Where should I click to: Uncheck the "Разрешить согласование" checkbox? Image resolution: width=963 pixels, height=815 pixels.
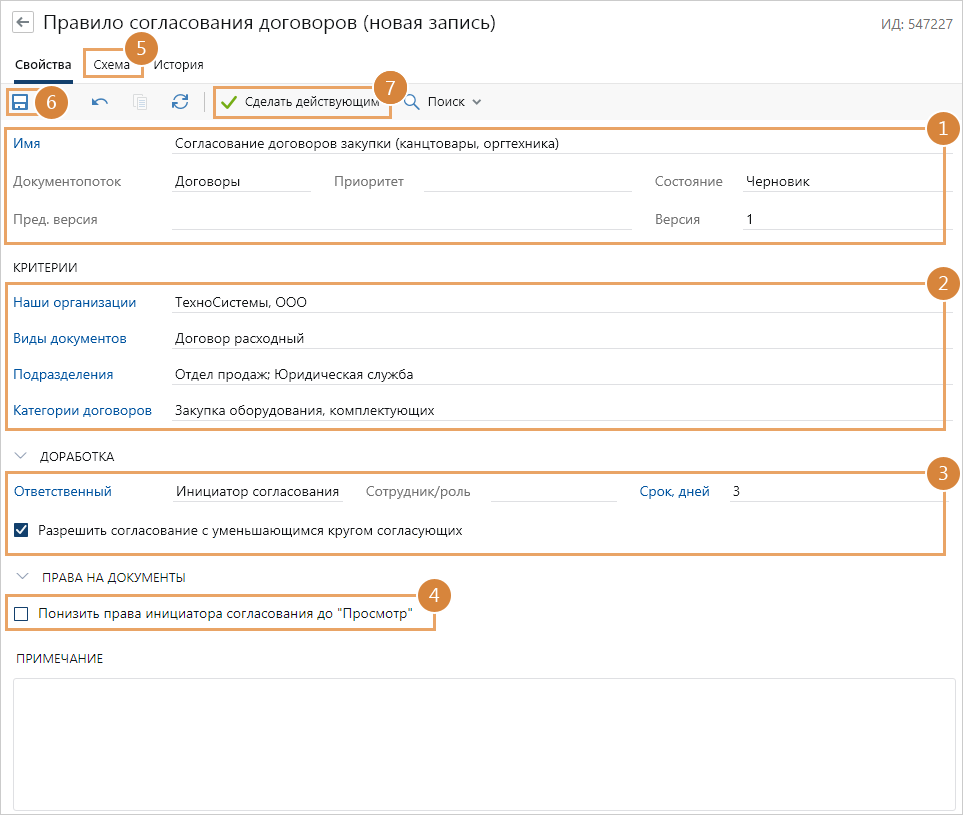[x=22, y=531]
